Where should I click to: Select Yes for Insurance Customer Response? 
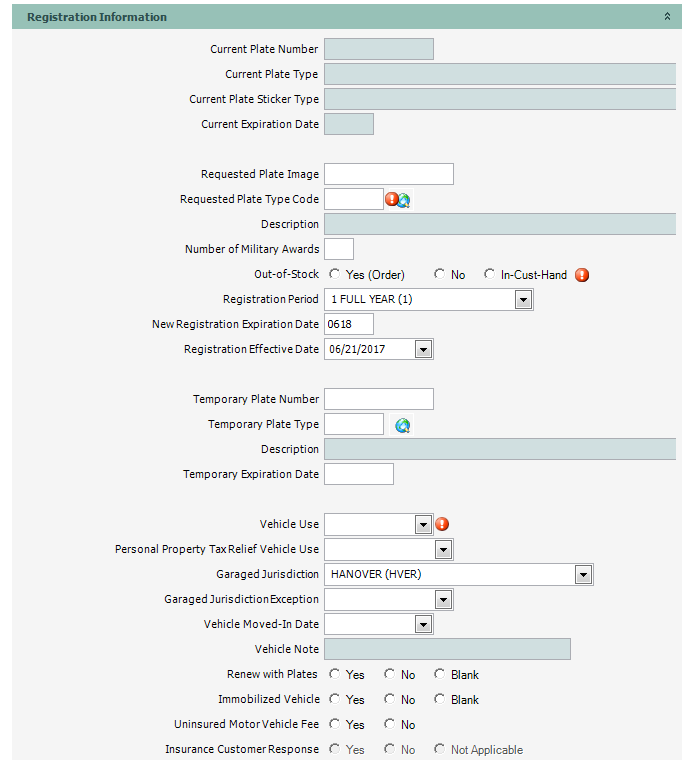pyautogui.click(x=334, y=749)
